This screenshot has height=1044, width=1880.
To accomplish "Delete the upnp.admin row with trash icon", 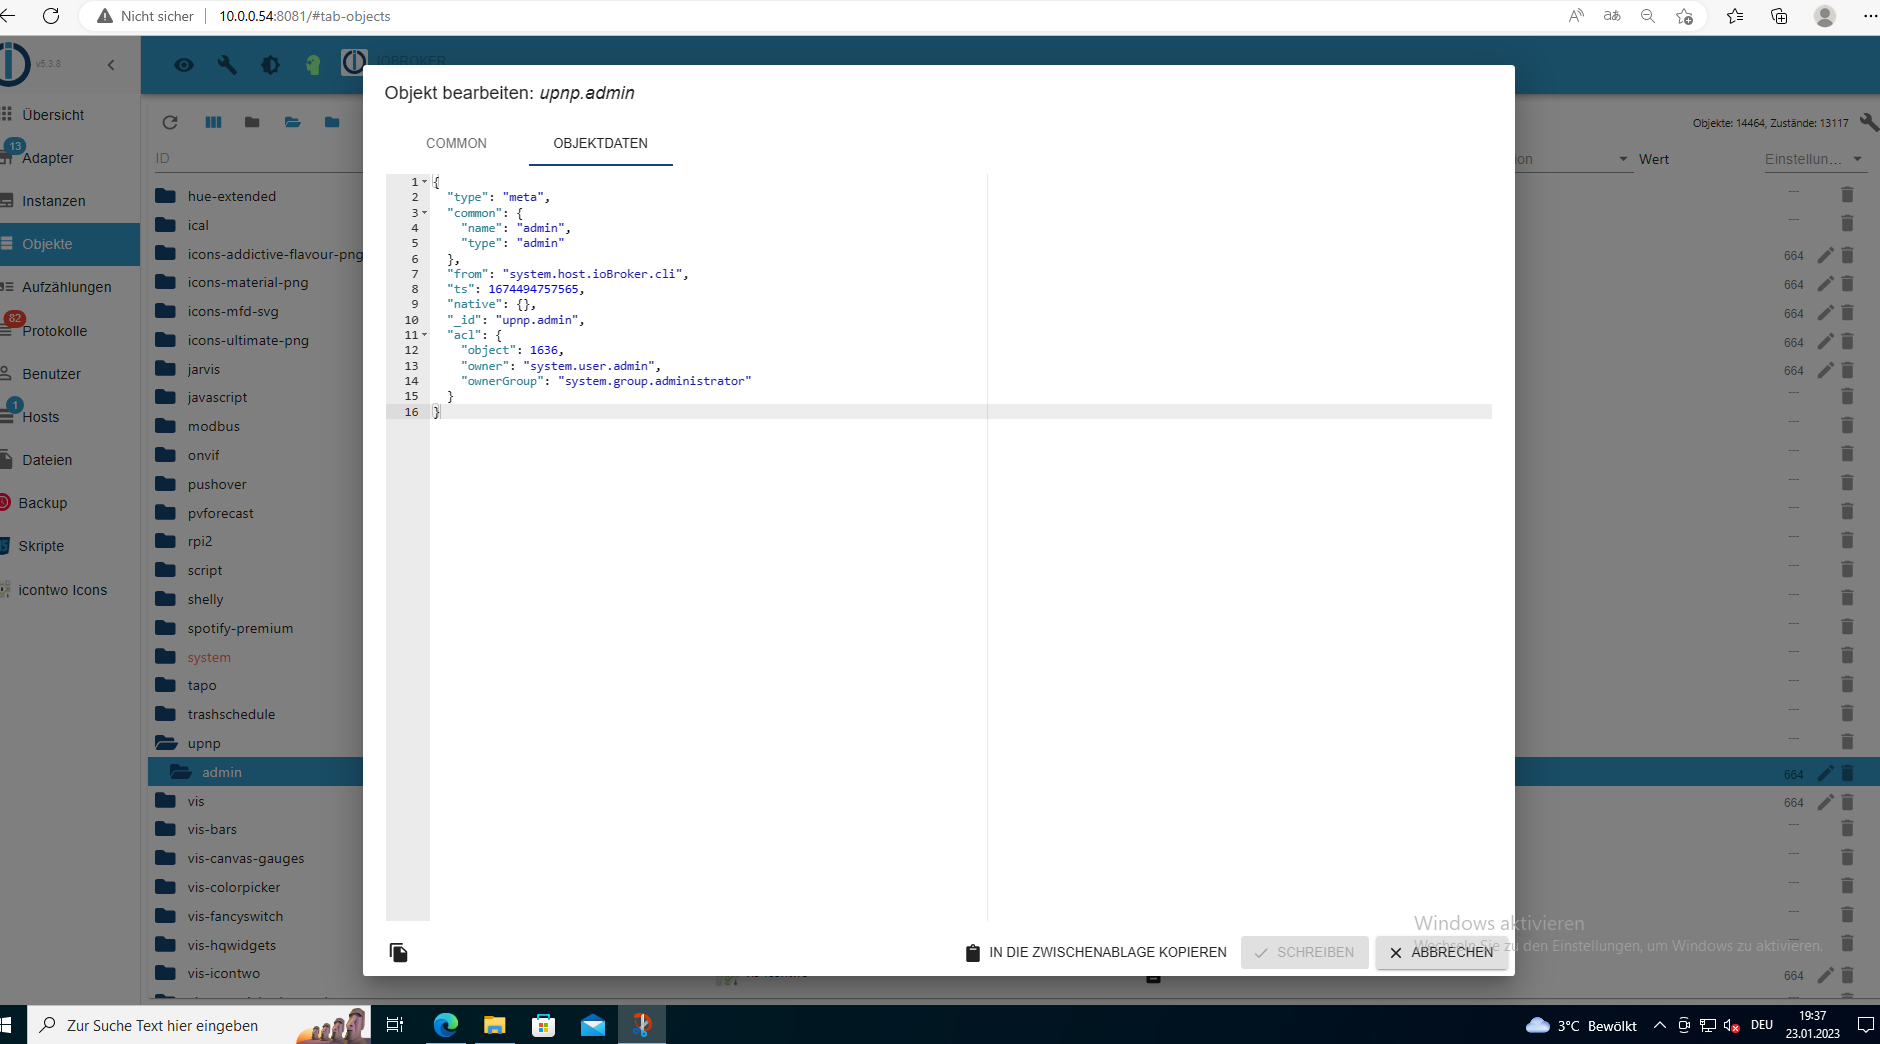I will (1847, 773).
